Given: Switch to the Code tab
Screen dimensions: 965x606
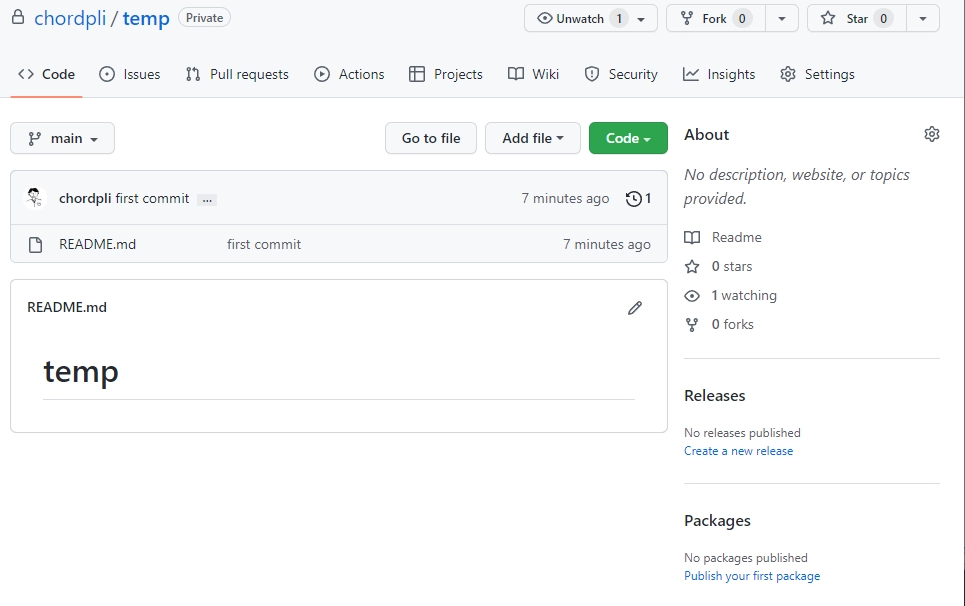Looking at the screenshot, I should (46, 74).
